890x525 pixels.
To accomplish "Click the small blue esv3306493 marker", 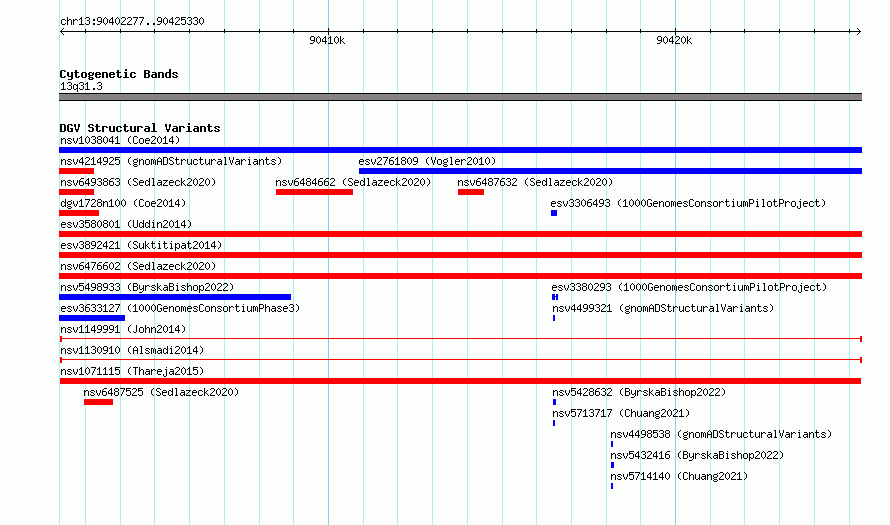I will click(554, 213).
